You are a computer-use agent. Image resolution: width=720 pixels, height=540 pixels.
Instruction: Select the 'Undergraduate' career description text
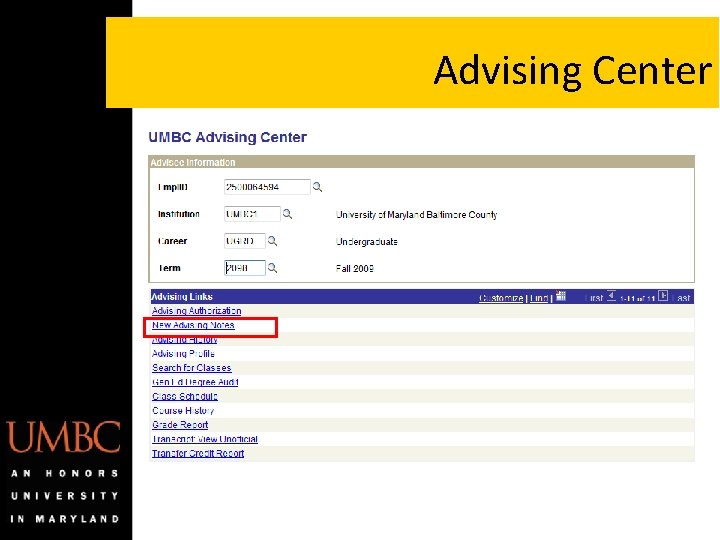pos(367,242)
